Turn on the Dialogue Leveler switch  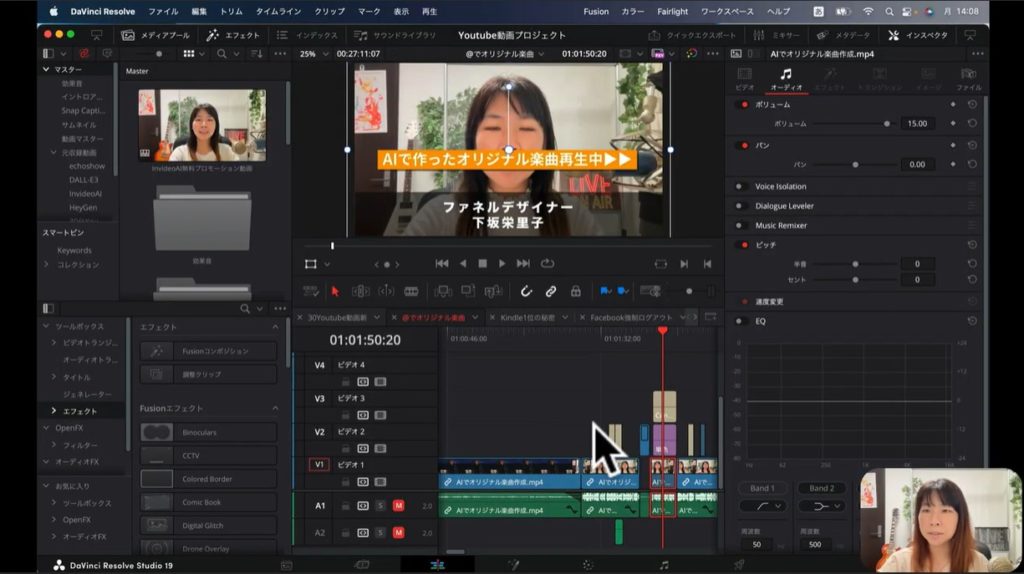click(741, 206)
